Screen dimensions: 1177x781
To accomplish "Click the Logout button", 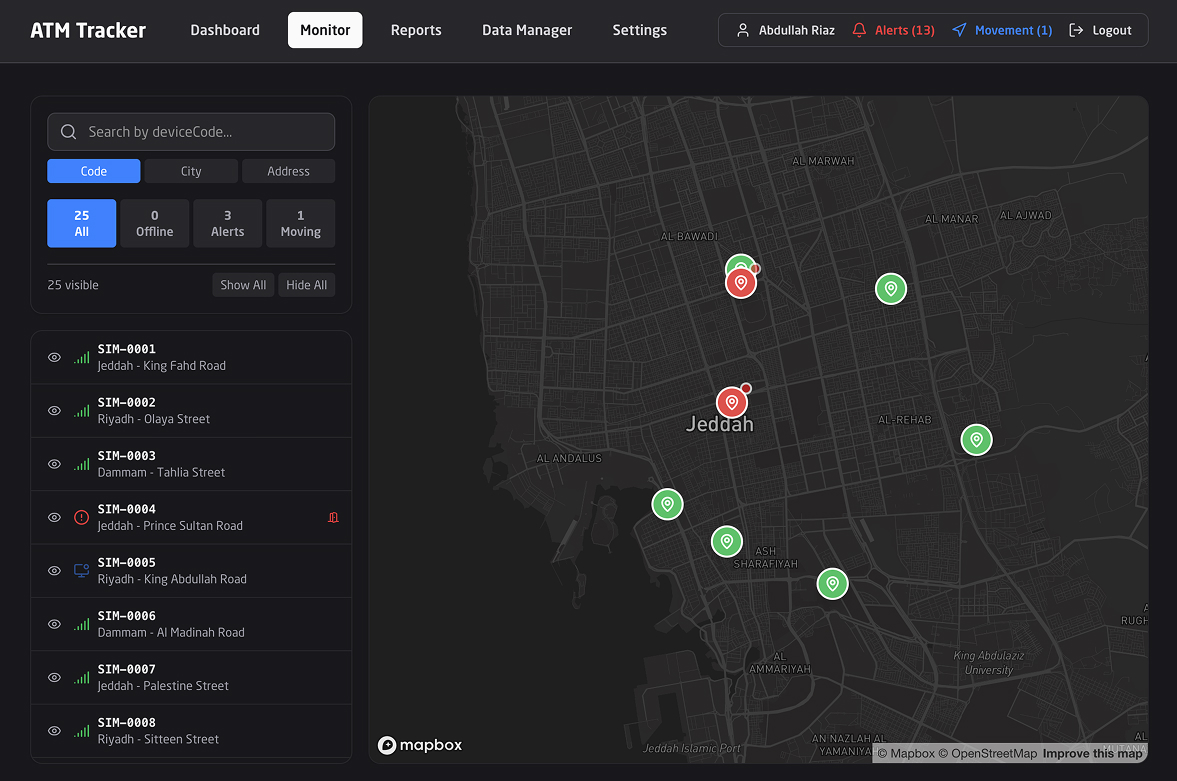I will pos(1100,30).
